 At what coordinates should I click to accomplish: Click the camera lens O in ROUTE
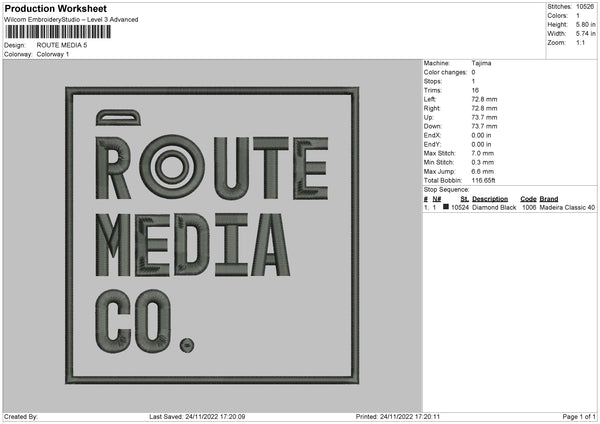coord(172,166)
